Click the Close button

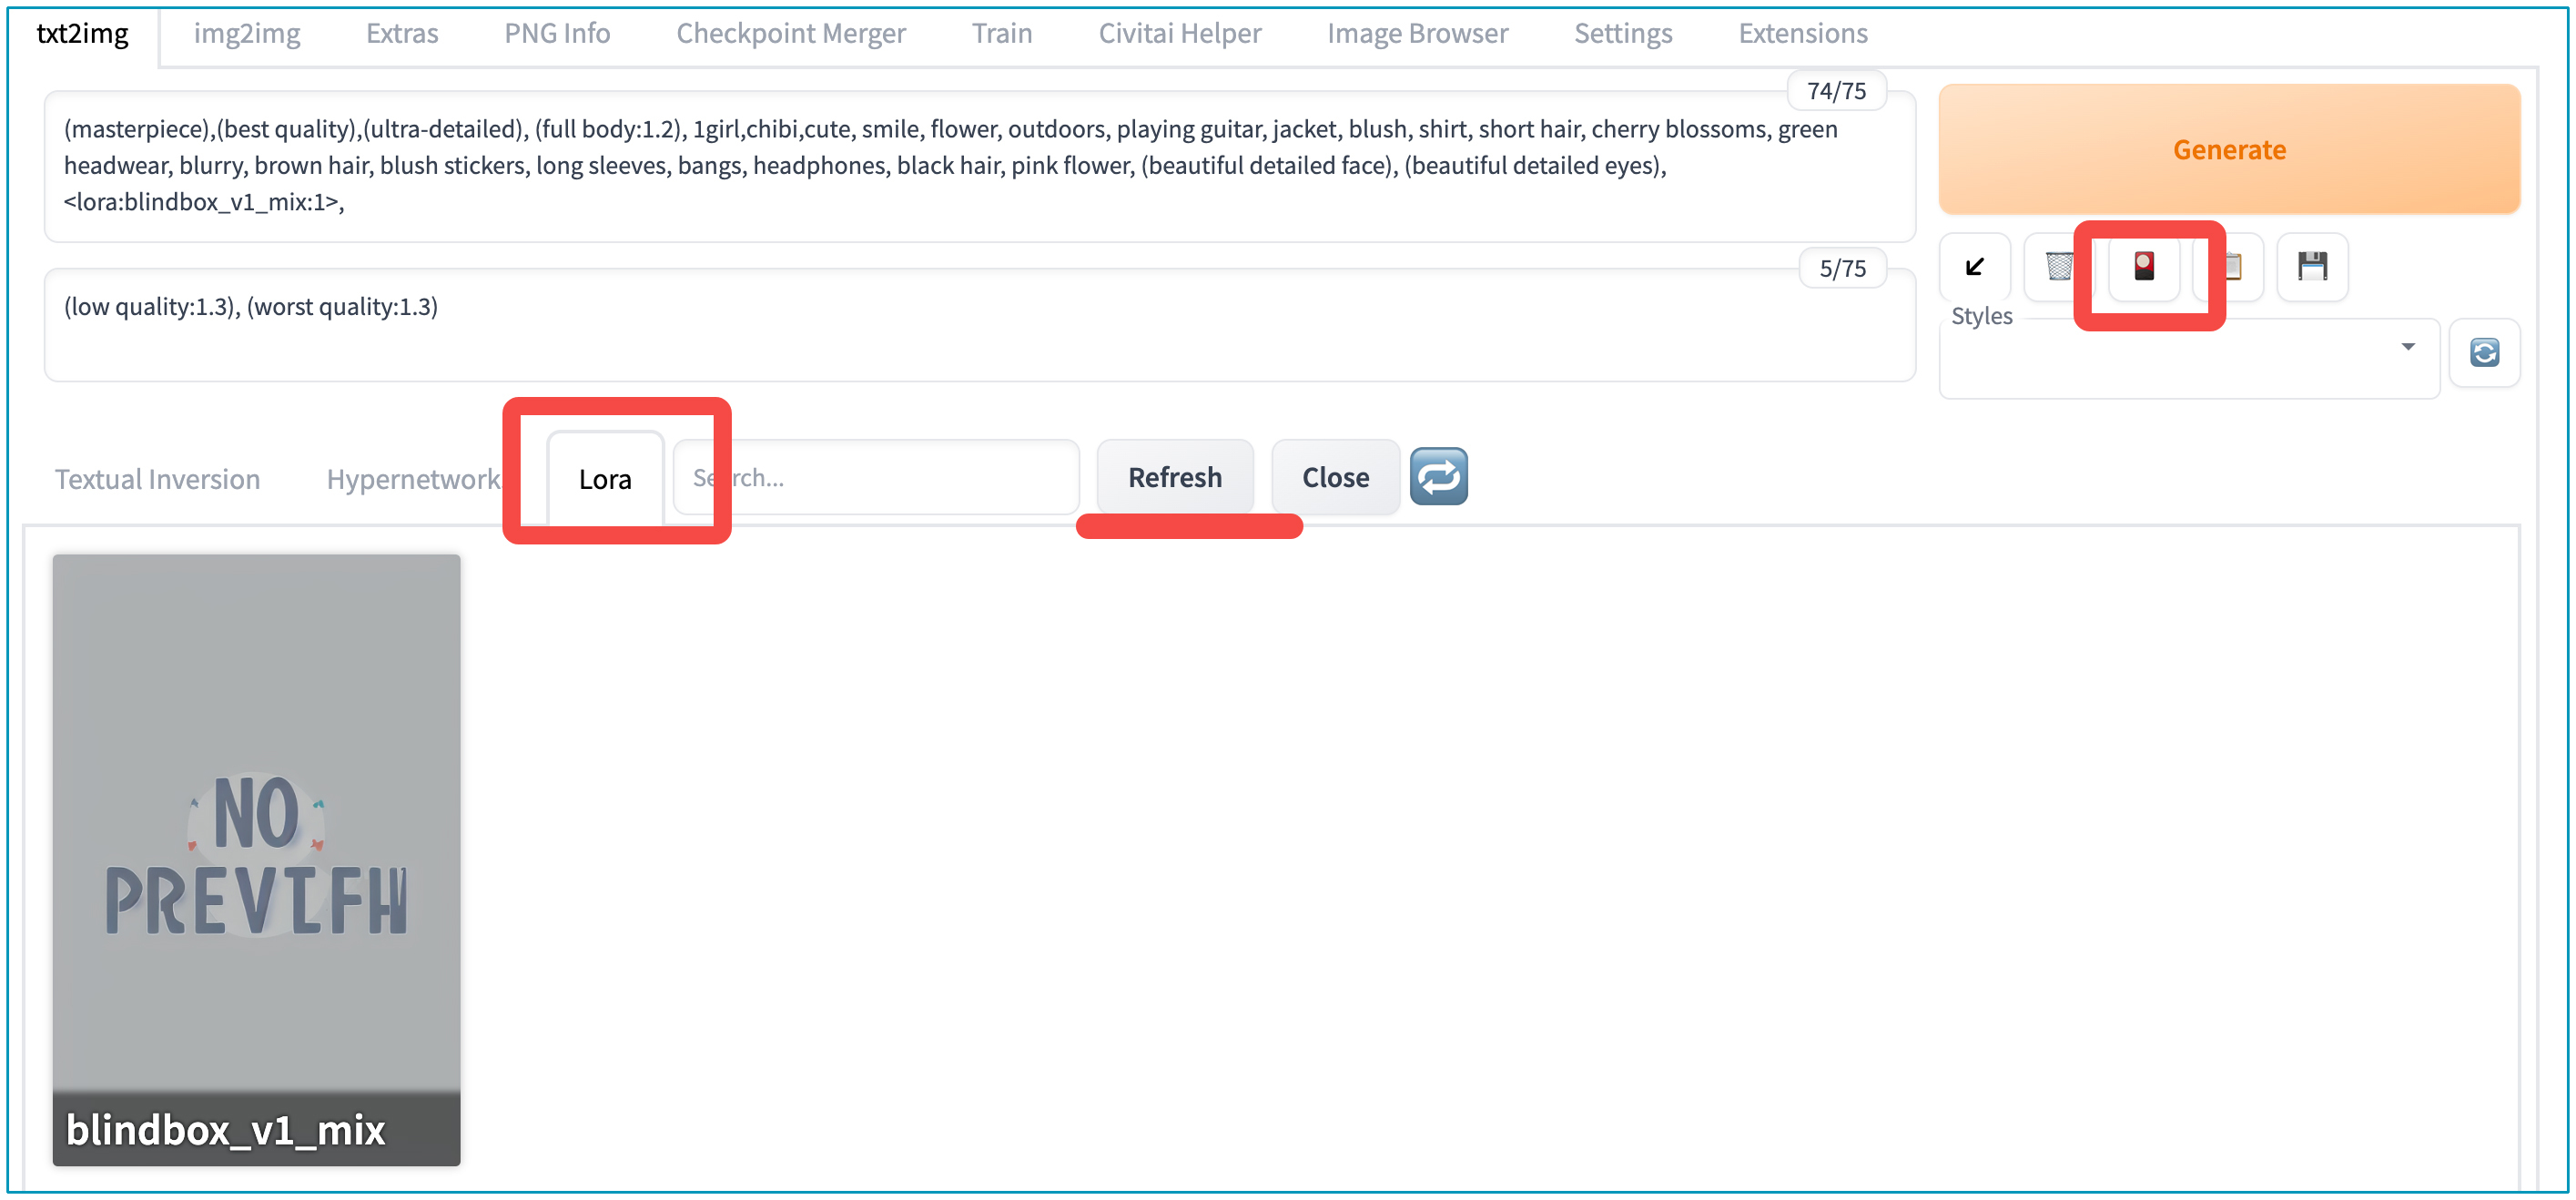pyautogui.click(x=1334, y=477)
